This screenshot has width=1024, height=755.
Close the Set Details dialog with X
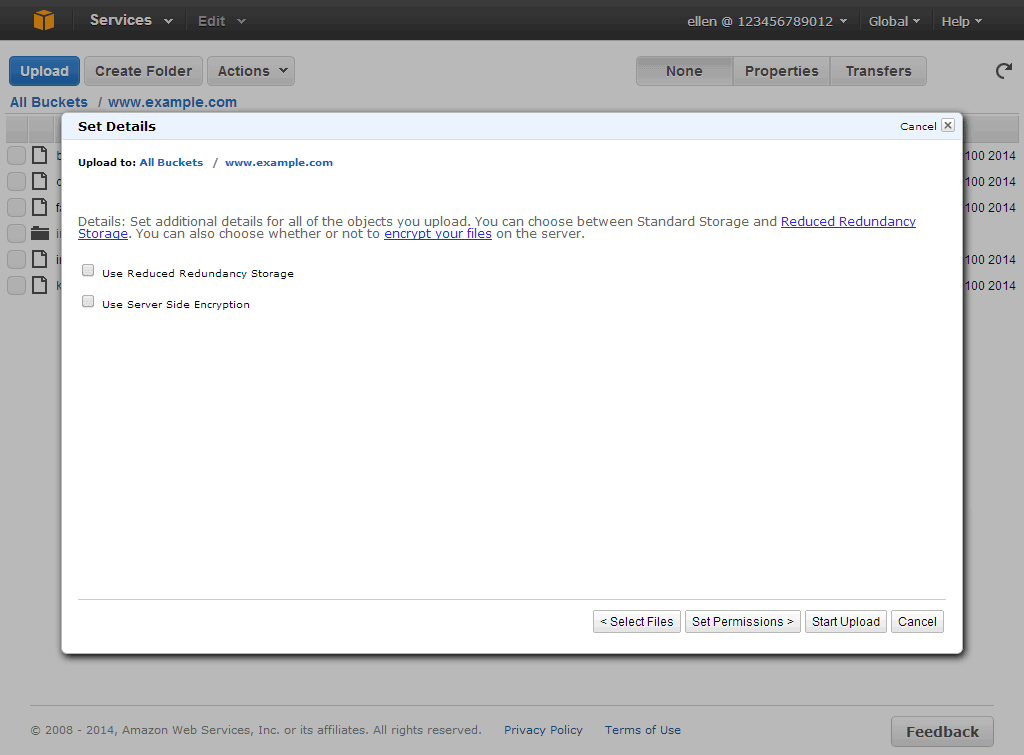[947, 126]
